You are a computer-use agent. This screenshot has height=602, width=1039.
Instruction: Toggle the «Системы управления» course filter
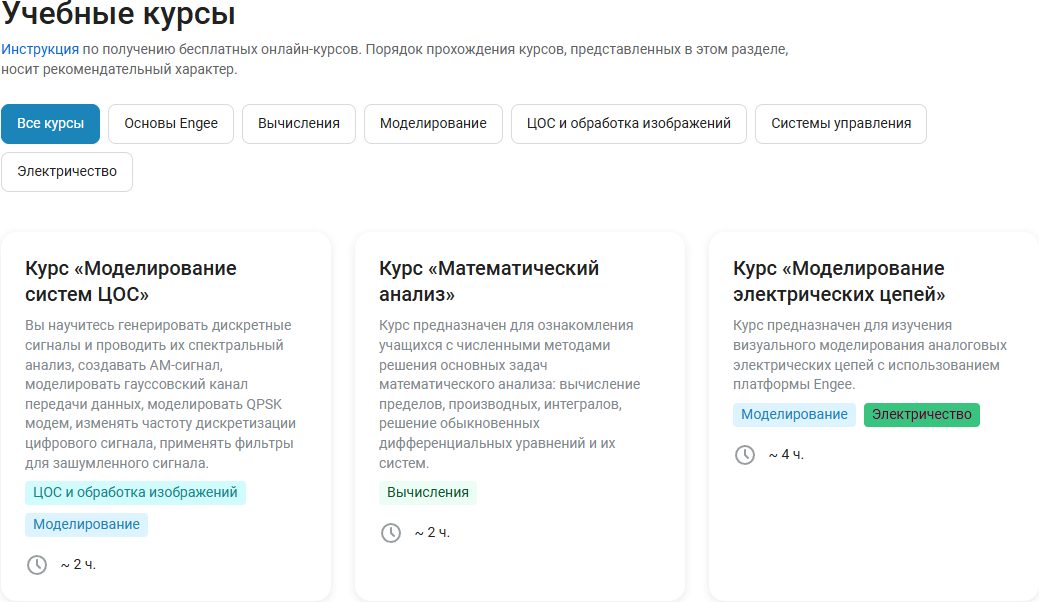click(840, 123)
